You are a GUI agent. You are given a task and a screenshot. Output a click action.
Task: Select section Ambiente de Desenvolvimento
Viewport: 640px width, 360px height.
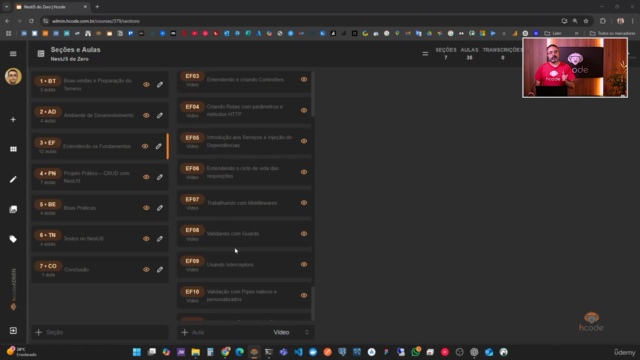point(99,116)
